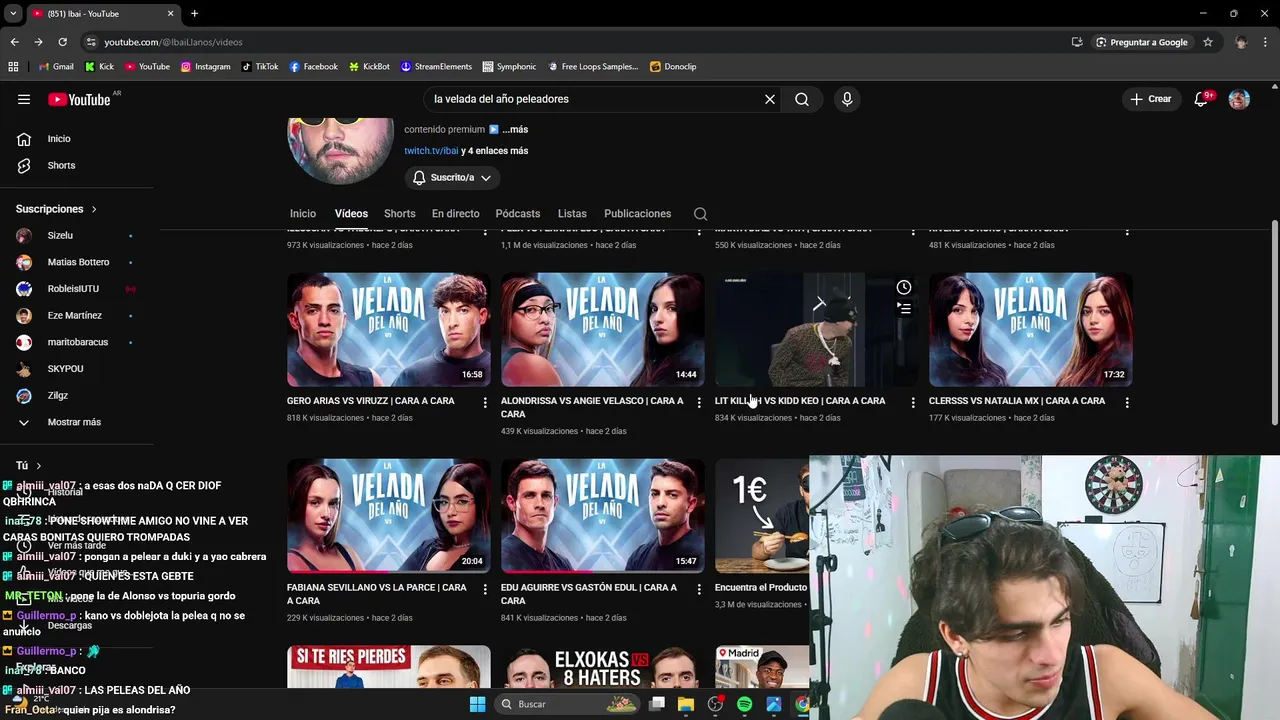The height and width of the screenshot is (720, 1280).
Task: Open the StreamElements bookmark
Action: click(x=436, y=66)
